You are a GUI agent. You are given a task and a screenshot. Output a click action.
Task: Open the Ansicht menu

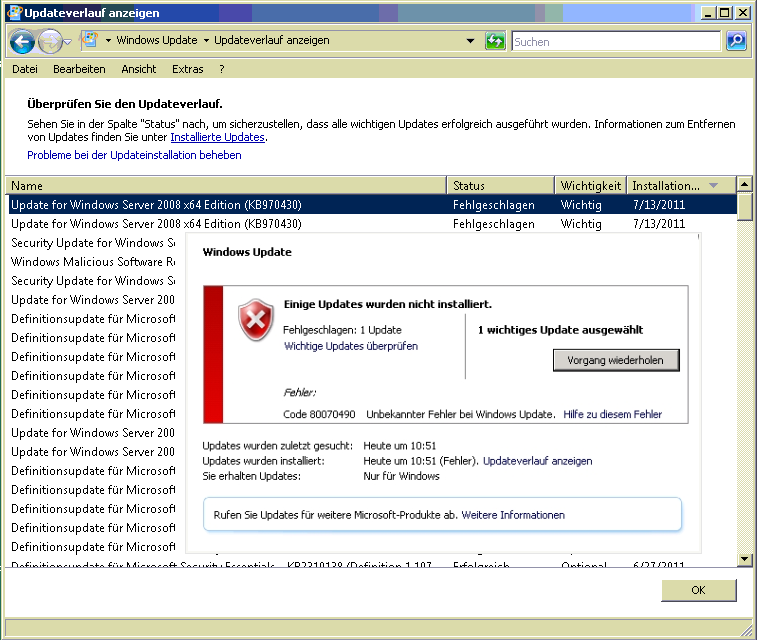tap(139, 69)
